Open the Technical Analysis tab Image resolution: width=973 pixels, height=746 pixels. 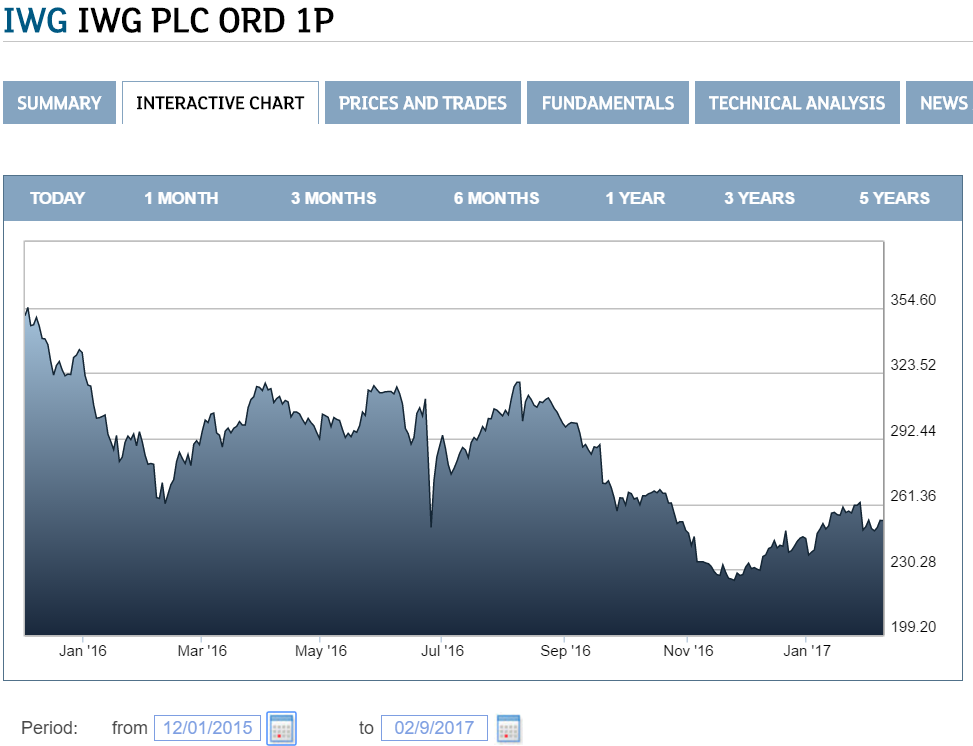[x=797, y=103]
